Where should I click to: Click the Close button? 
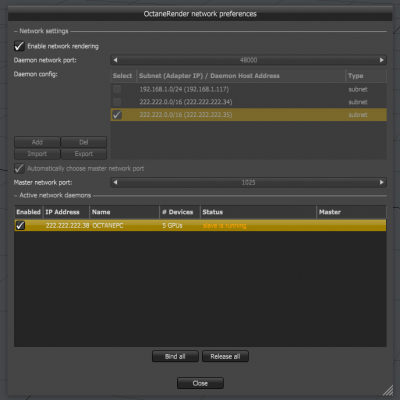click(200, 383)
